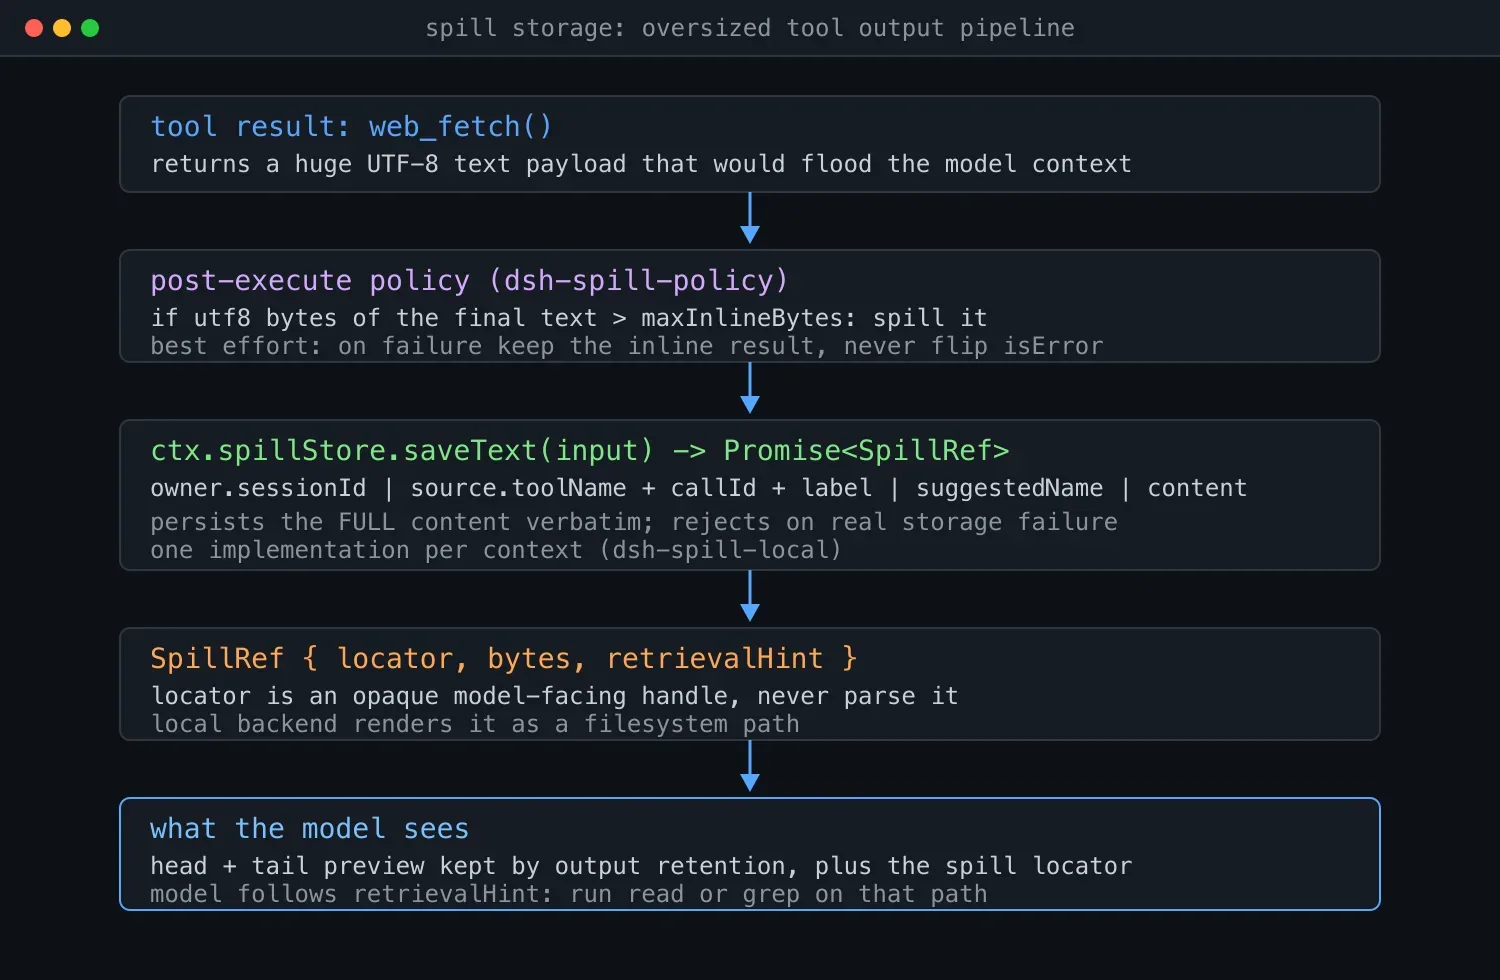Image resolution: width=1500 pixels, height=980 pixels.
Task: Click the 'one implementation per context (dsh-spill-local)' line
Action: [x=496, y=550]
